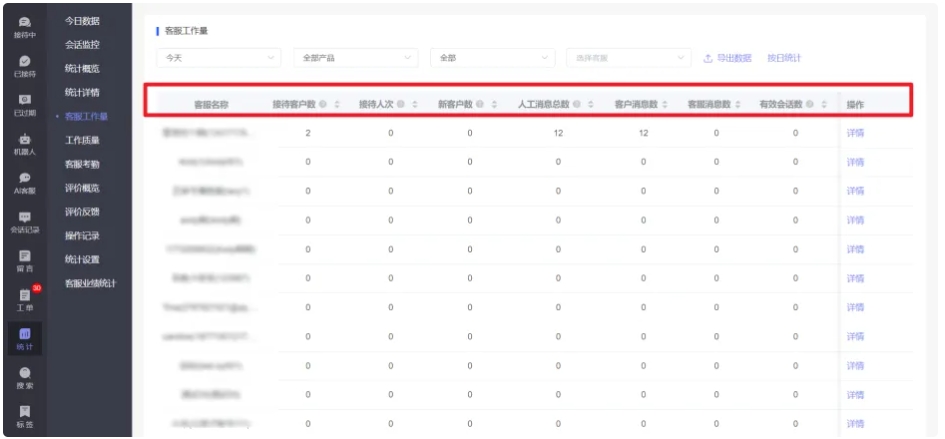Select the AI客服 sidebar icon
Image resolution: width=945 pixels, height=439 pixels.
pos(25,182)
